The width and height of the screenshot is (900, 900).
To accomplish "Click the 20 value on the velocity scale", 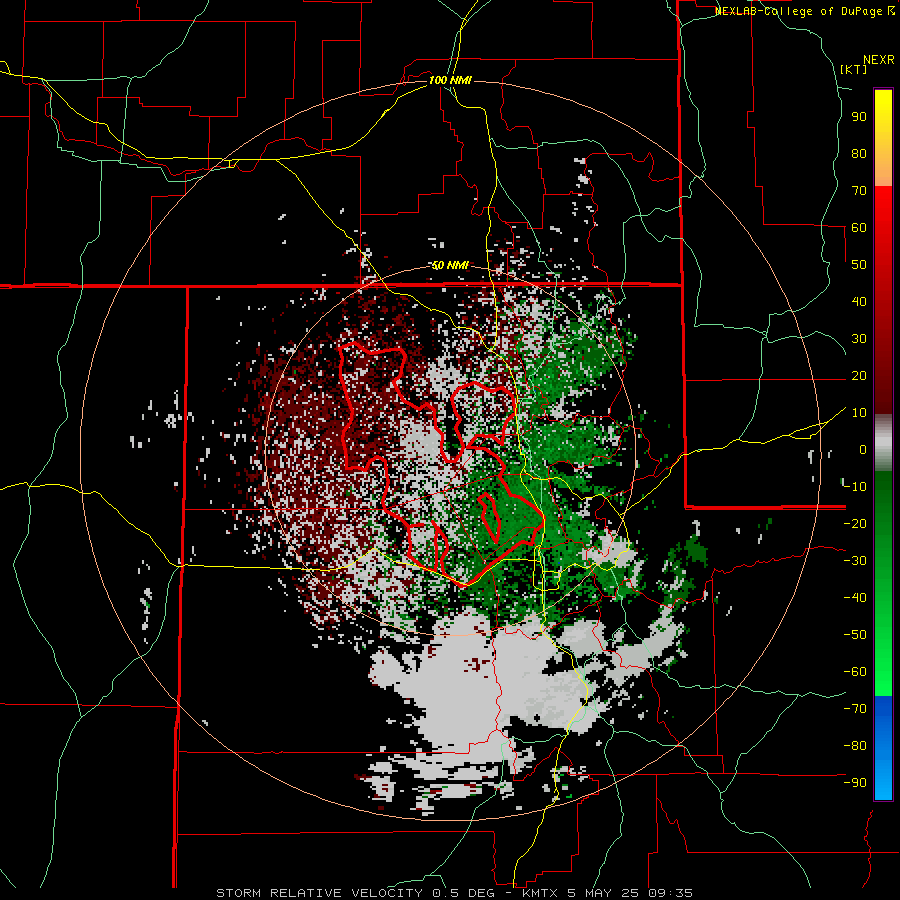I will point(859,375).
